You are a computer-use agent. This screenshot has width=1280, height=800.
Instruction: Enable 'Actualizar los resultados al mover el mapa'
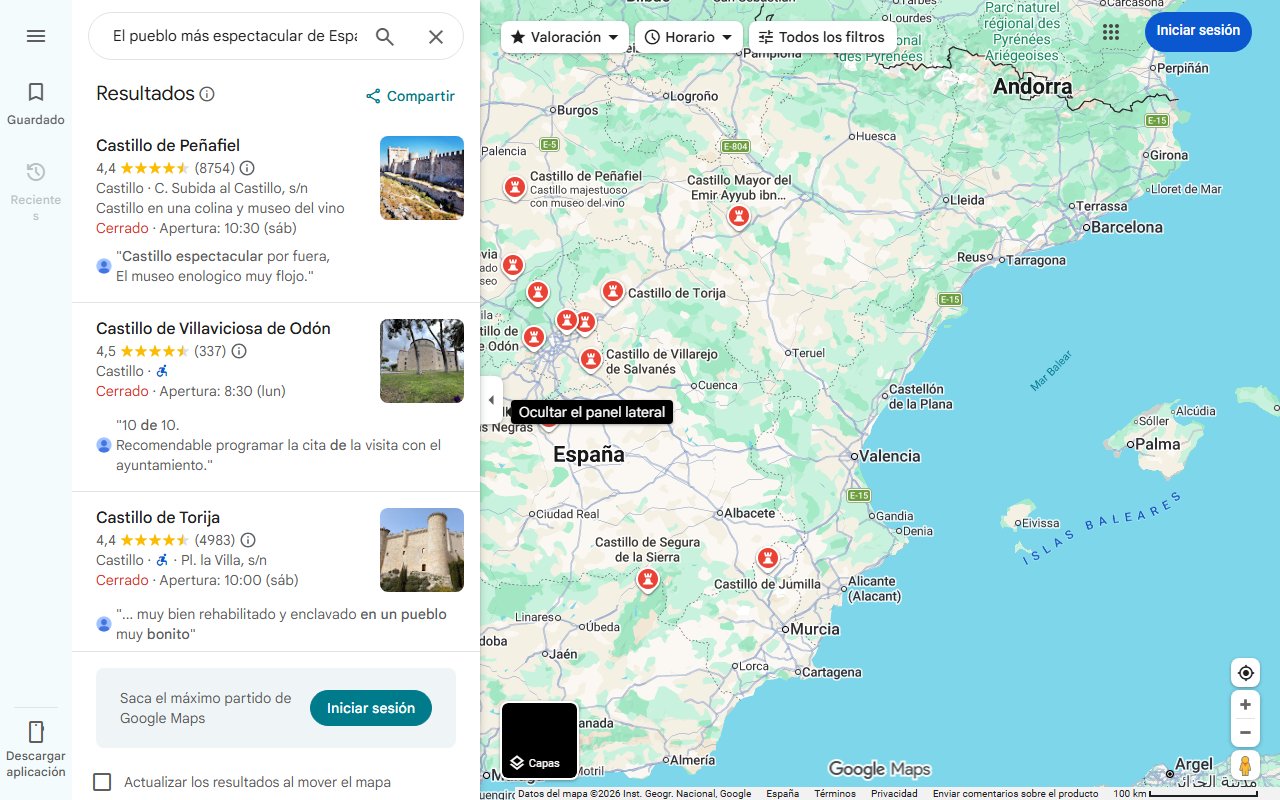pyautogui.click(x=101, y=782)
